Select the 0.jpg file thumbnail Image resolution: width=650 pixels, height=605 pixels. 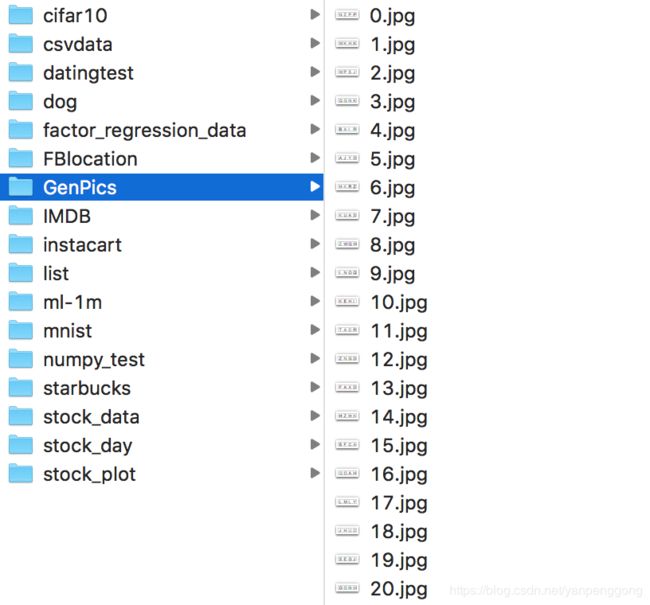(347, 15)
